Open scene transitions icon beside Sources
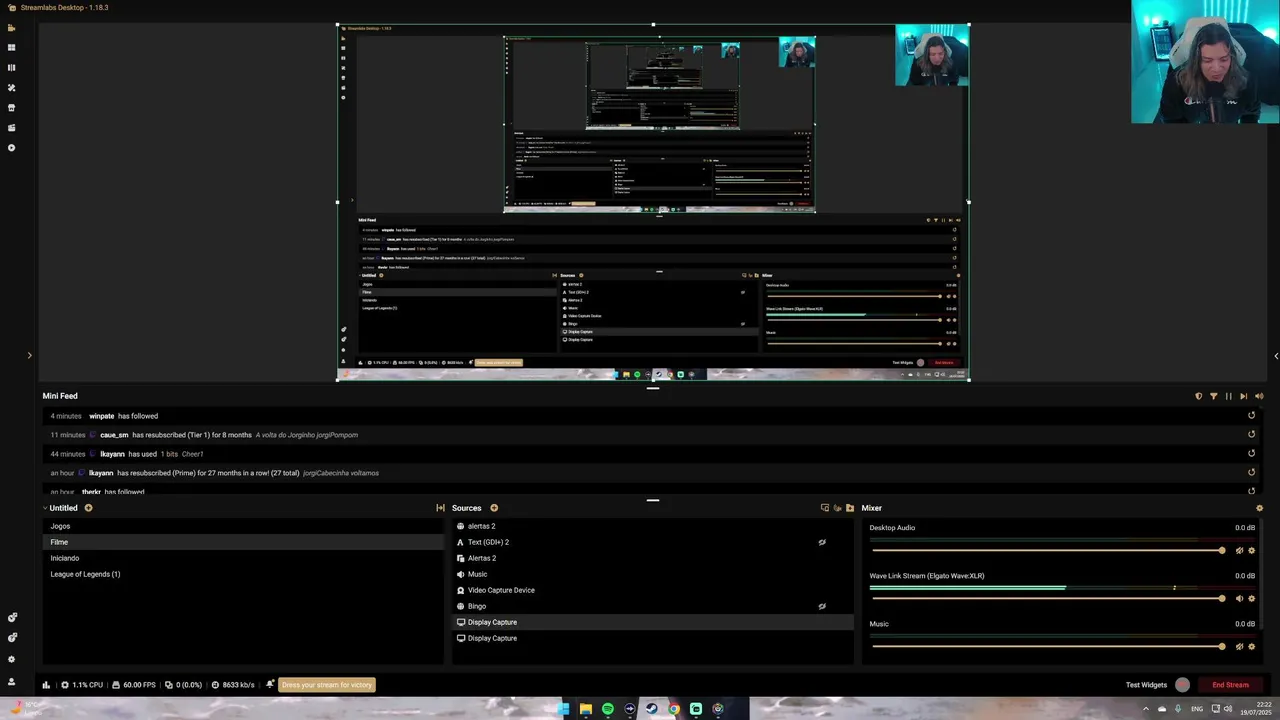This screenshot has height=720, width=1280. click(440, 508)
